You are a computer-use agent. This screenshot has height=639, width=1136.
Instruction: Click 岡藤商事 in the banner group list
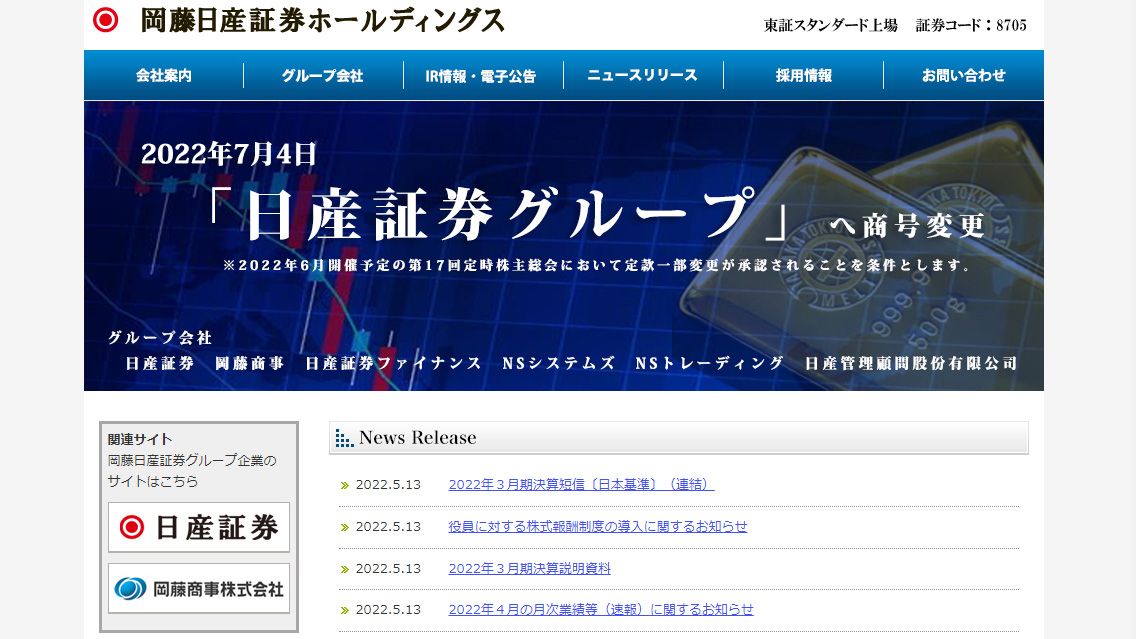[249, 363]
